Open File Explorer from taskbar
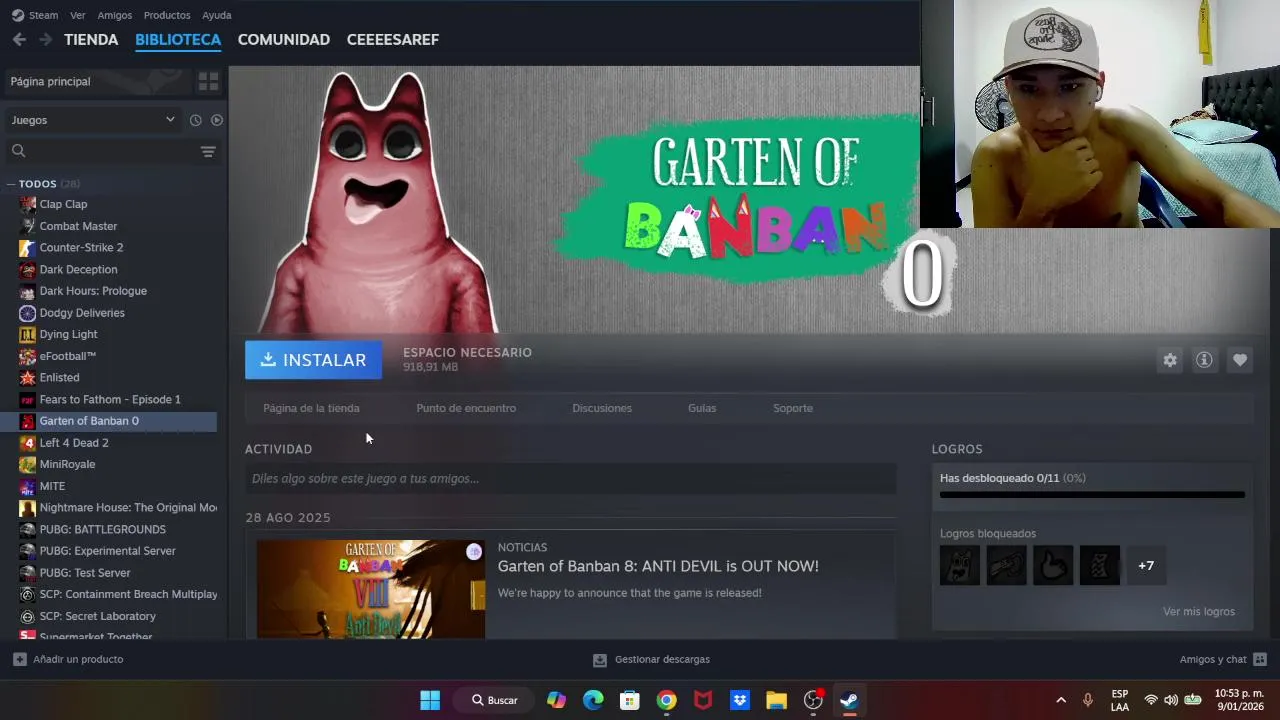1280x720 pixels. [x=776, y=700]
